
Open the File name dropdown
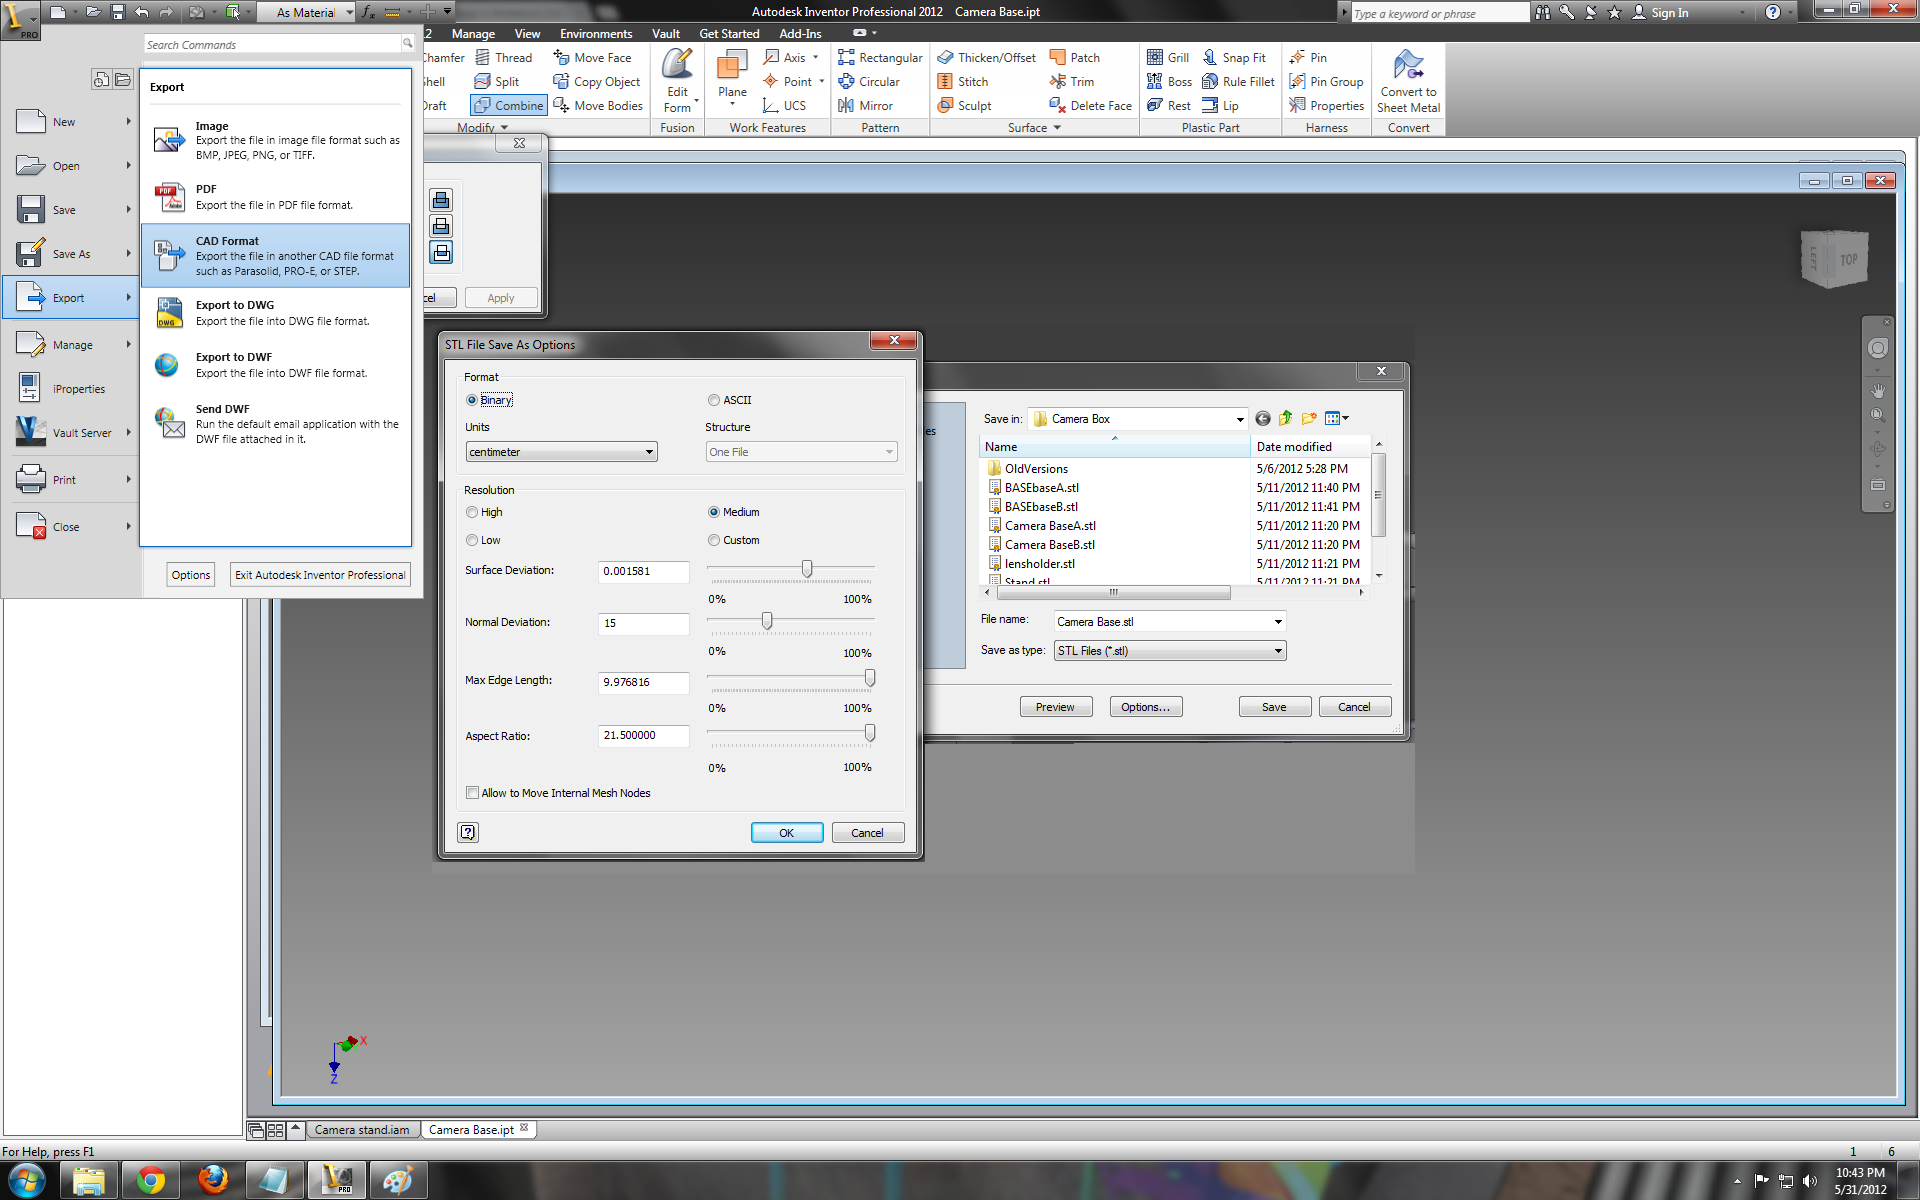point(1278,622)
